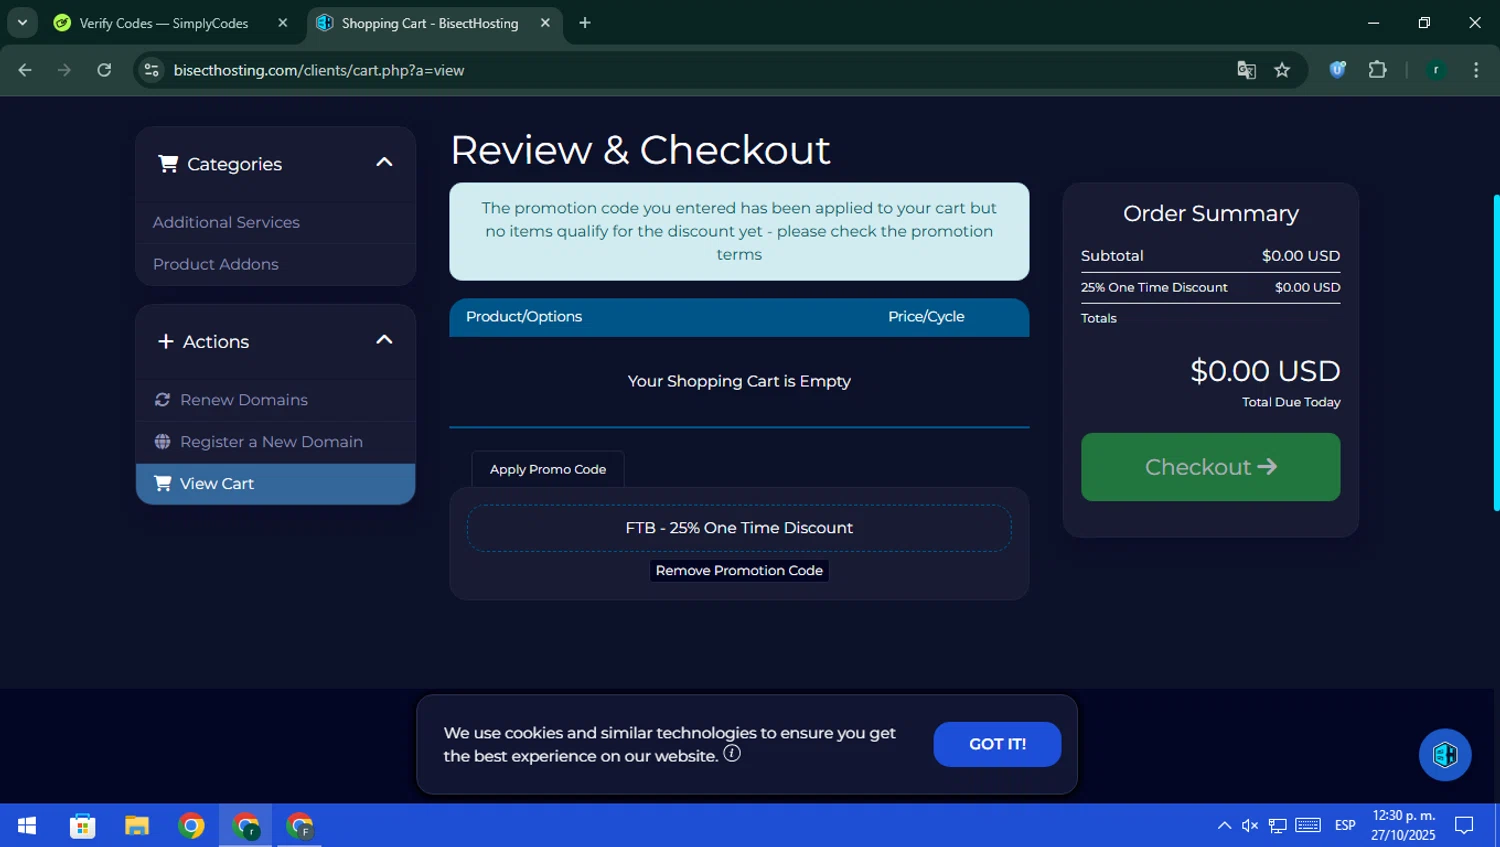Open the extensions puzzle icon
1500x847 pixels.
pos(1377,70)
